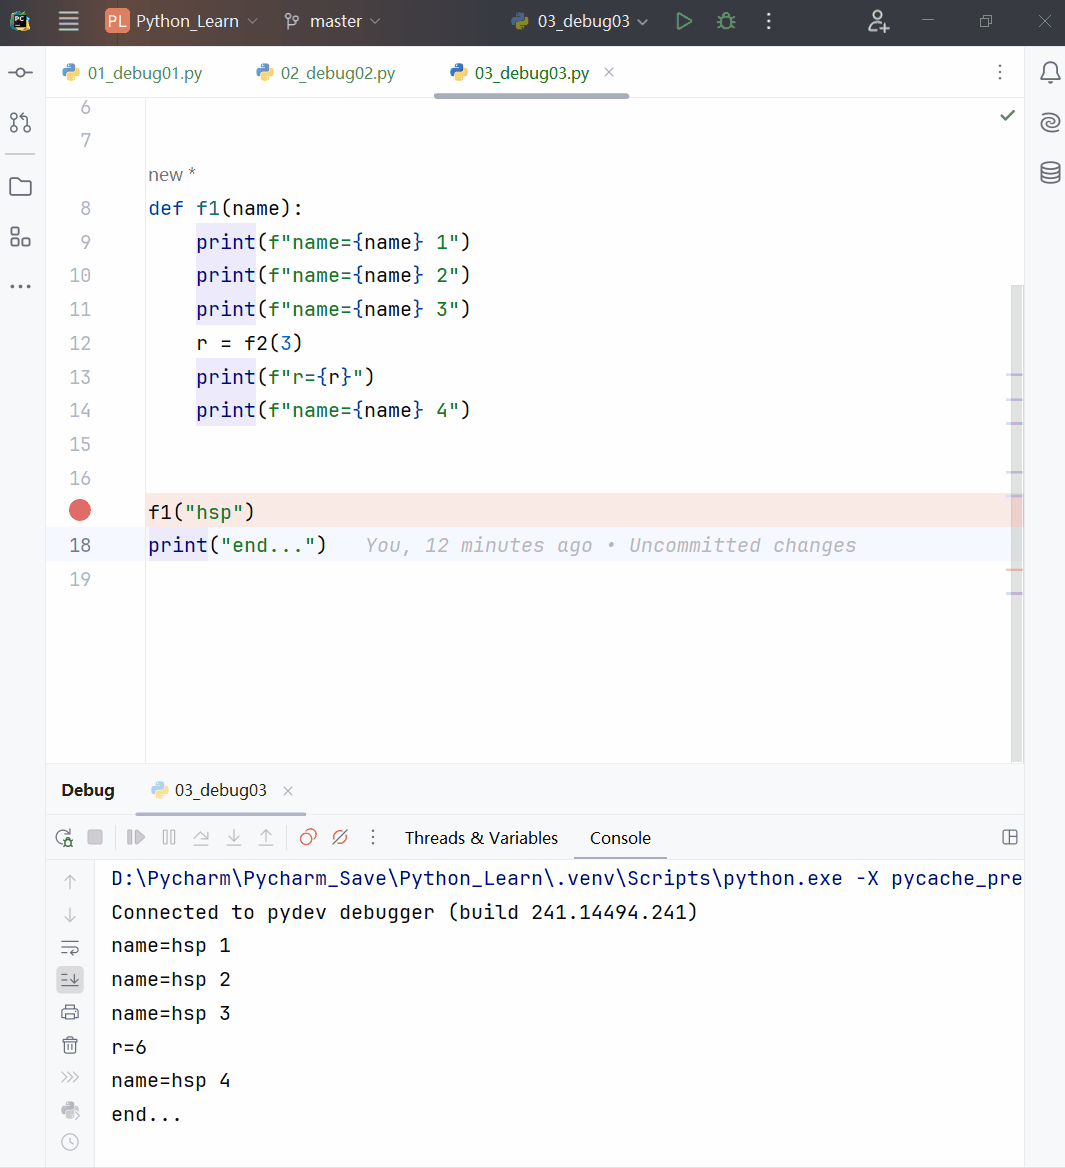
Task: Rerun the 03_debug03 debug session
Action: [x=64, y=837]
